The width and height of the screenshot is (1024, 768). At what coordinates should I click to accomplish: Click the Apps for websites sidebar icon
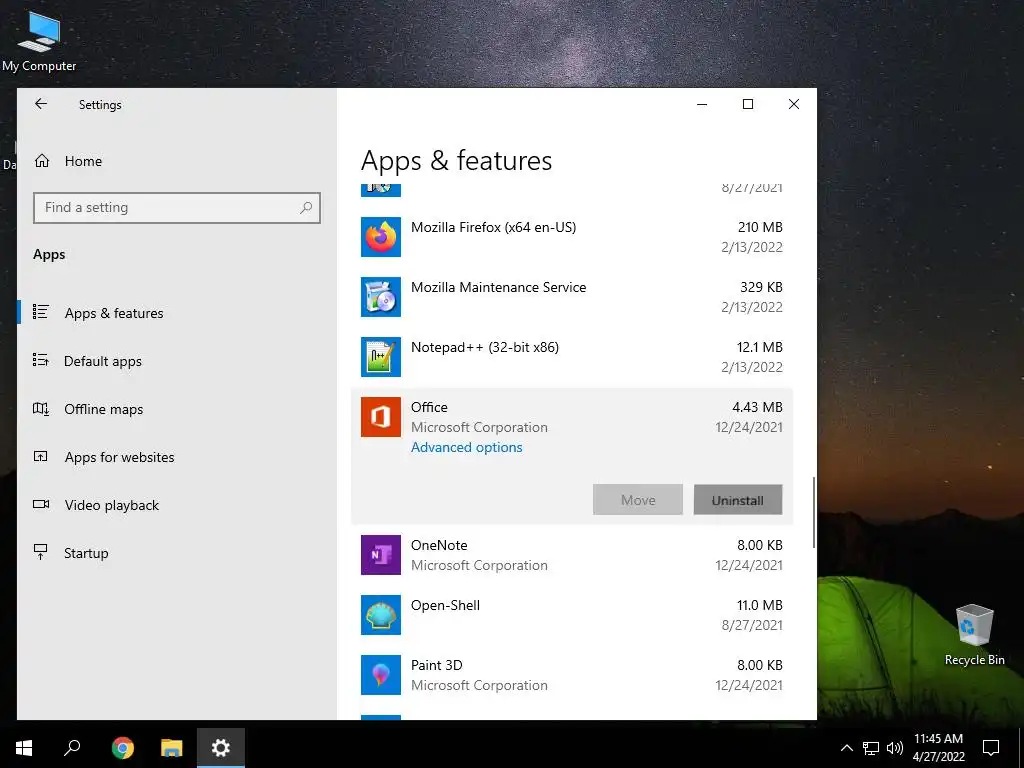40,456
